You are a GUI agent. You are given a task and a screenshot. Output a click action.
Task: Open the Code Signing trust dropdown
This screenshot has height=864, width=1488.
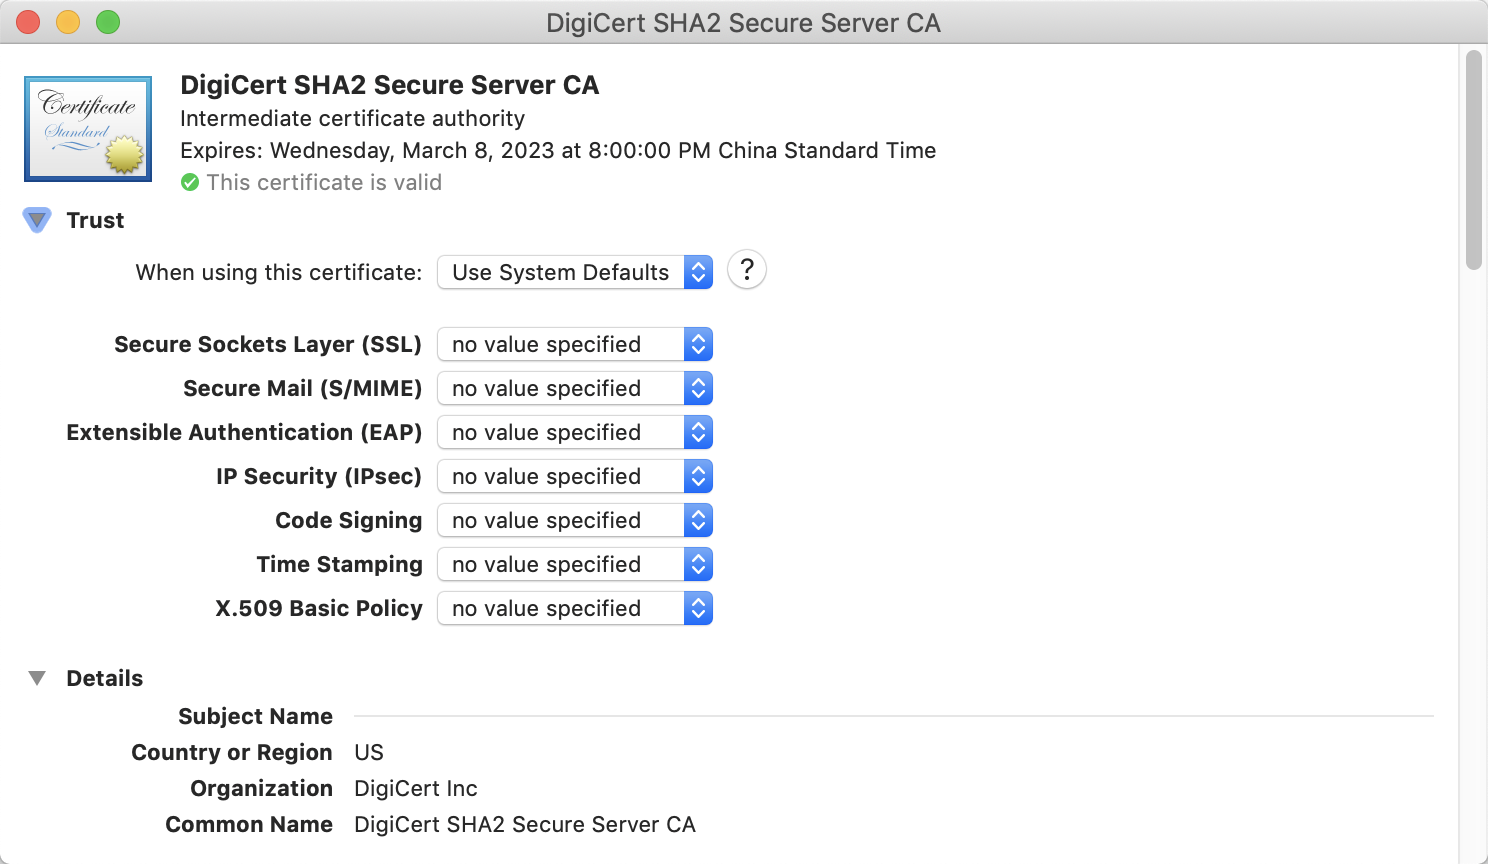click(x=575, y=520)
